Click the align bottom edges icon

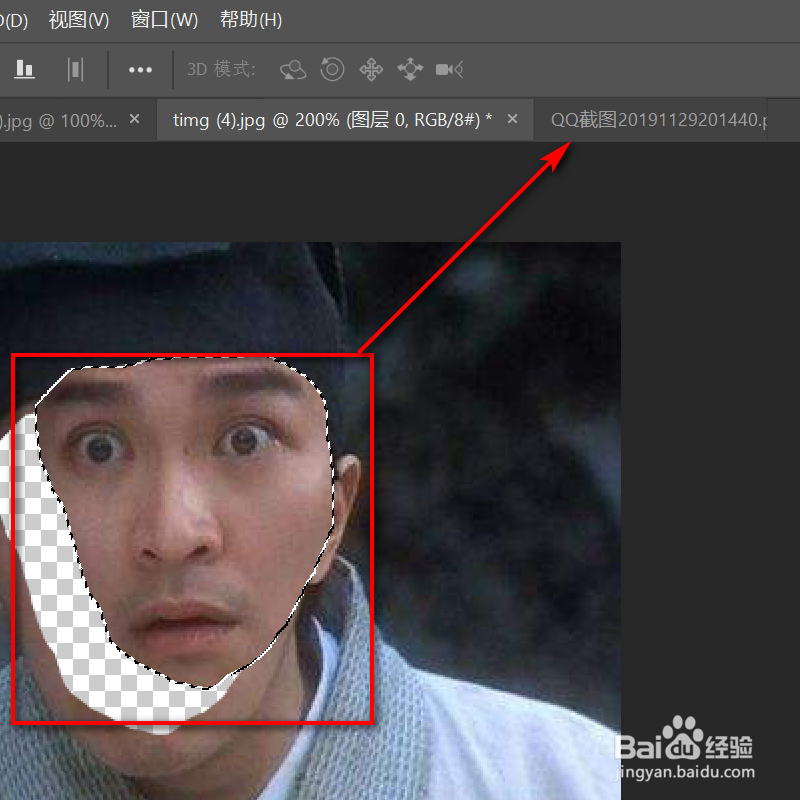24,69
